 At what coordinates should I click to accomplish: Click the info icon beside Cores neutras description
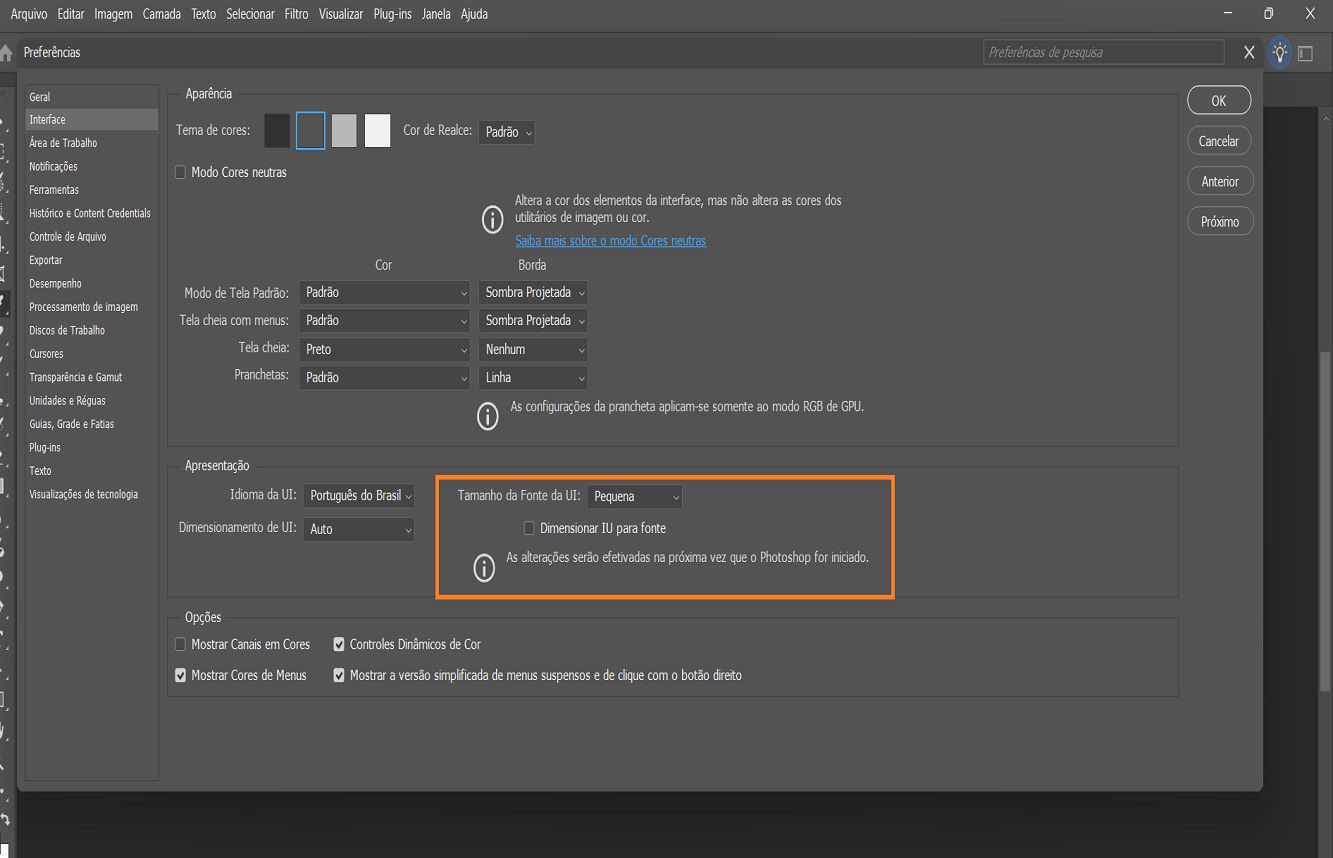pos(491,219)
